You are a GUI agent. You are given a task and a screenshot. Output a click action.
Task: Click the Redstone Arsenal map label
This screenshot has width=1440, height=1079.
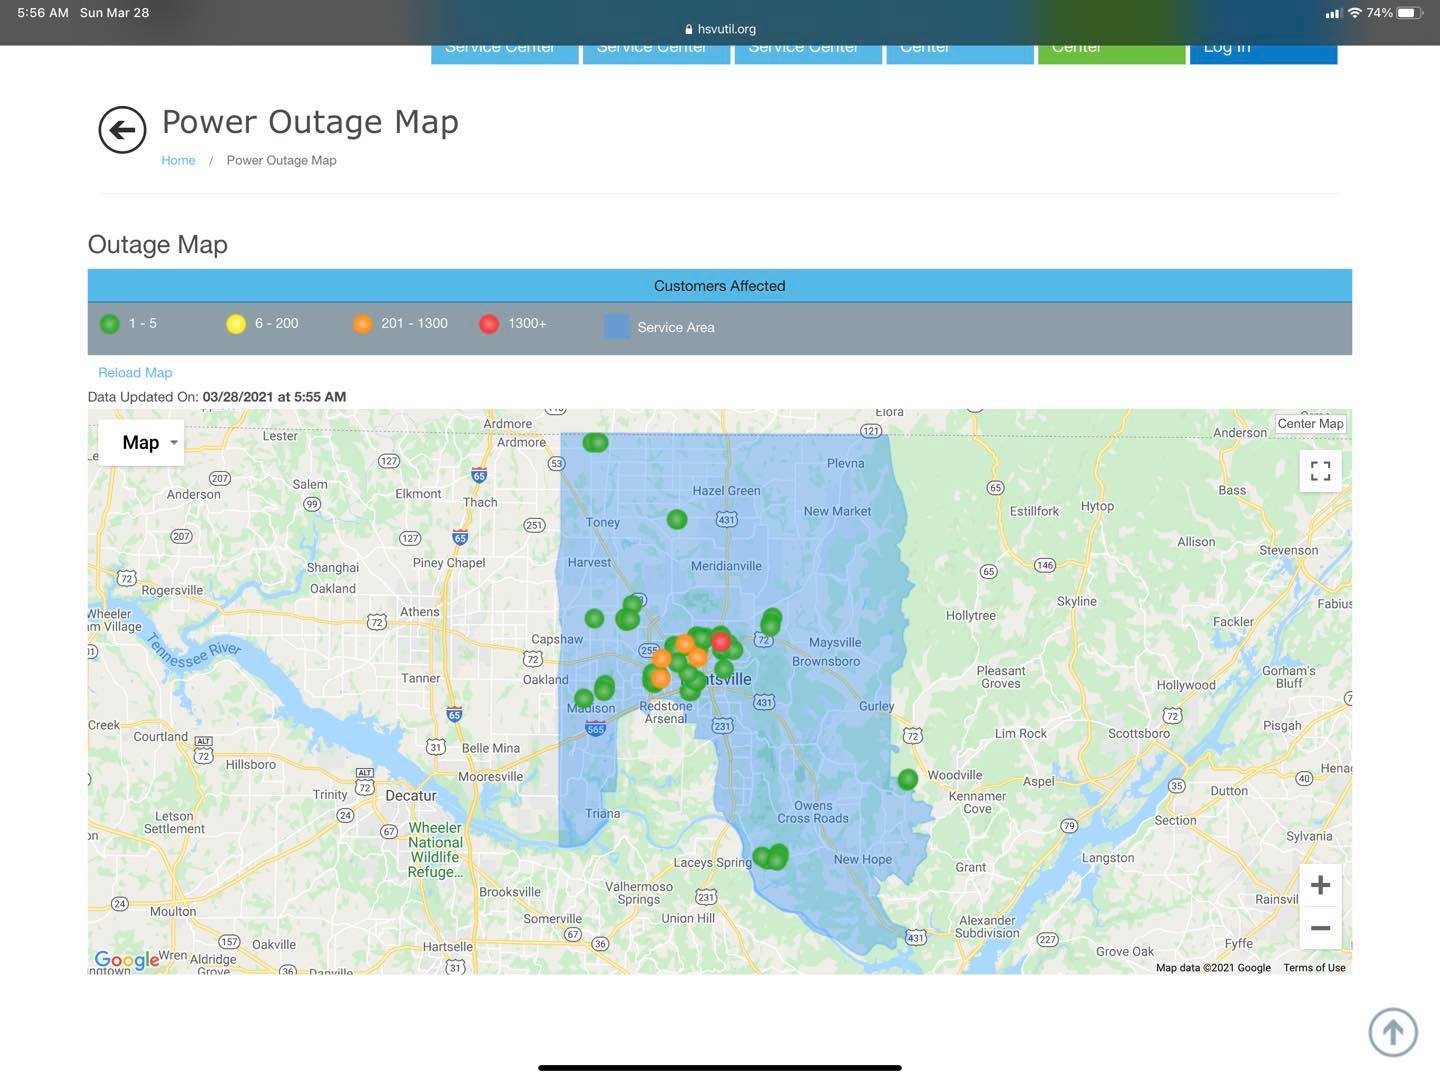(665, 712)
